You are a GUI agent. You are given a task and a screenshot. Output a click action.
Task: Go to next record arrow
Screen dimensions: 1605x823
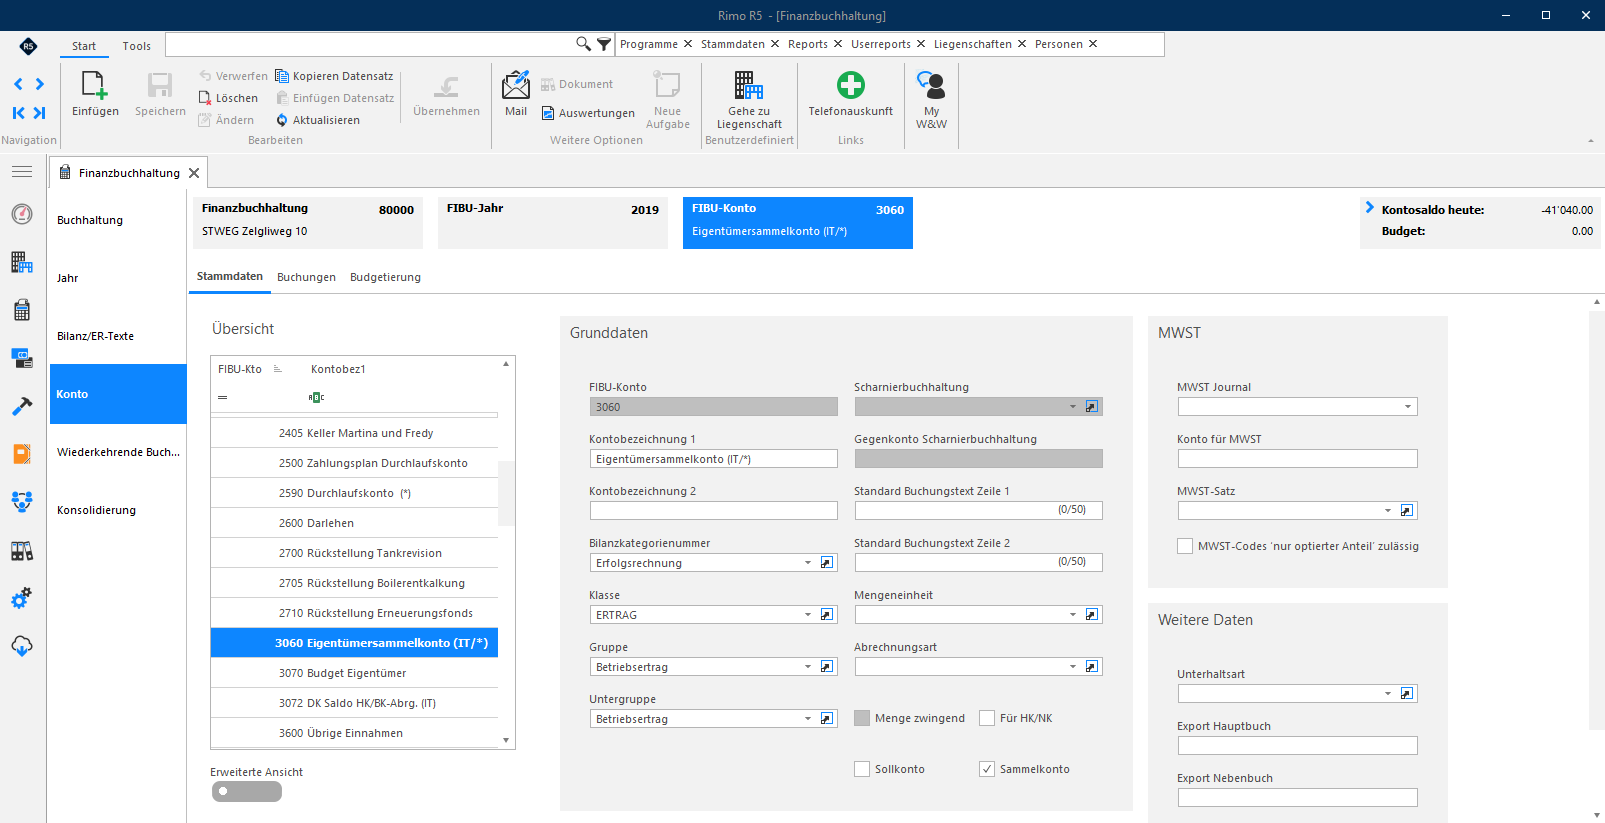coord(40,84)
